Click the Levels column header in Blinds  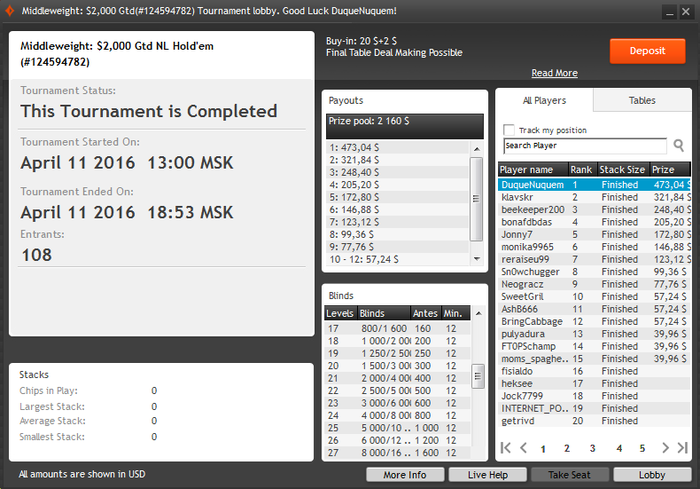click(340, 313)
